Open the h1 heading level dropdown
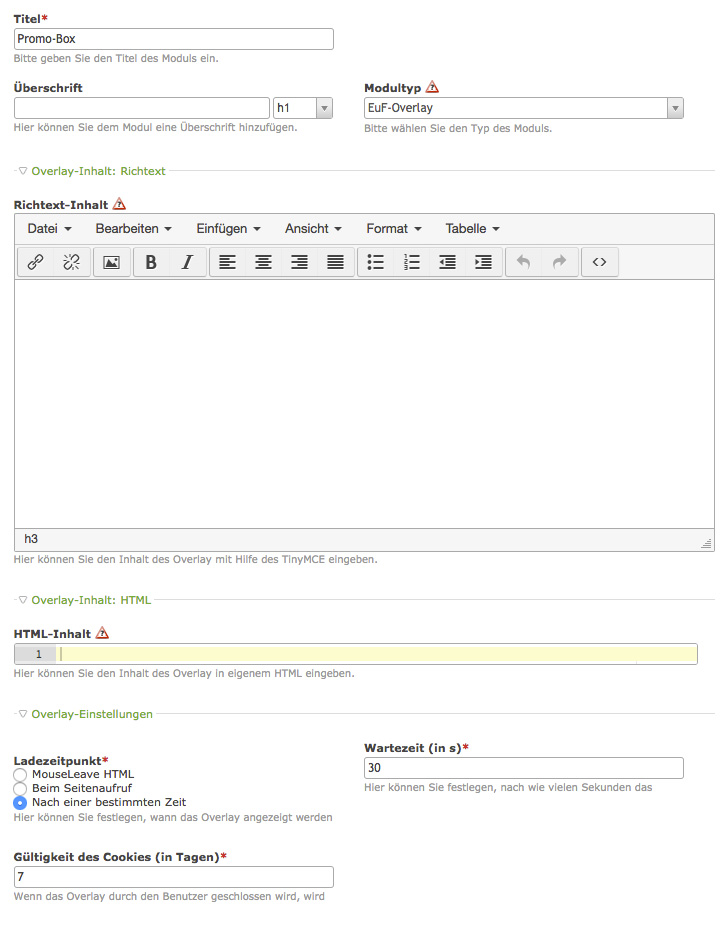Screen dimensions: 728x925 pos(302,108)
